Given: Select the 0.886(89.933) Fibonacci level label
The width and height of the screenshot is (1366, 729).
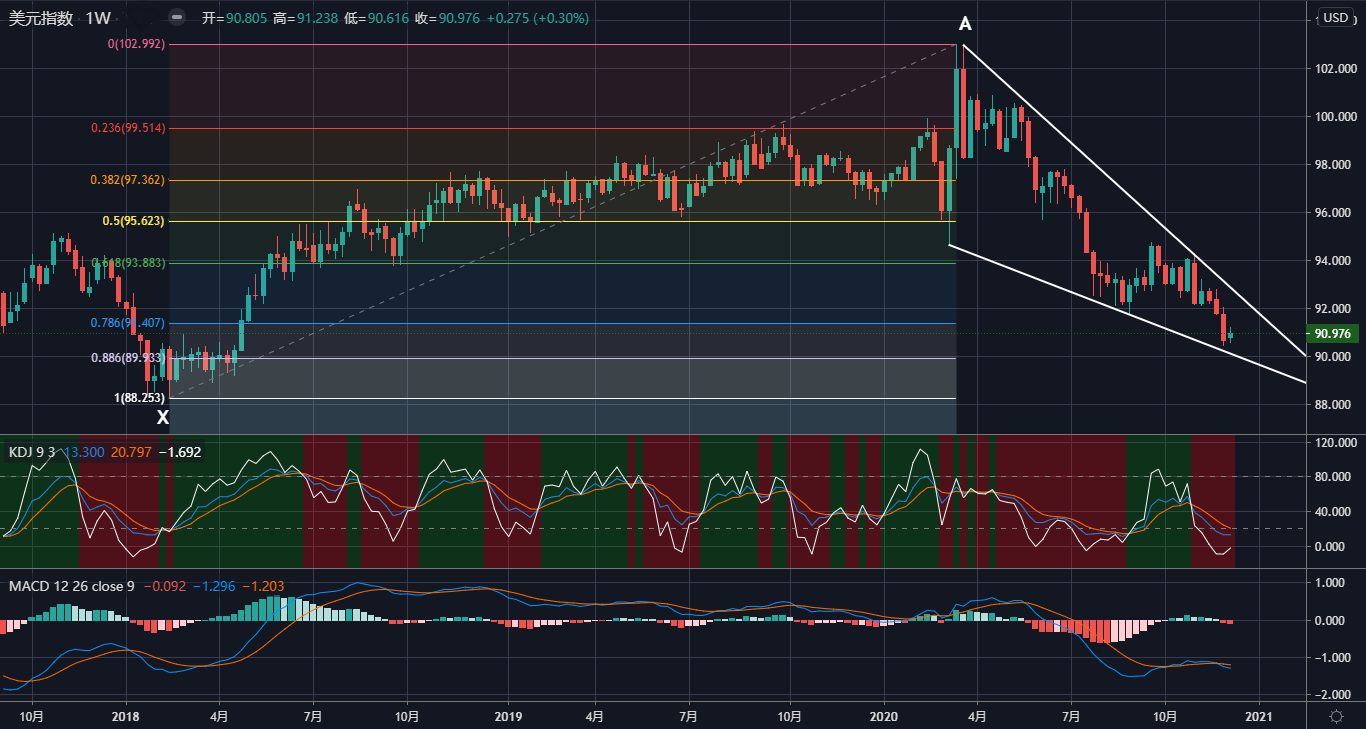Looking at the screenshot, I should (128, 357).
